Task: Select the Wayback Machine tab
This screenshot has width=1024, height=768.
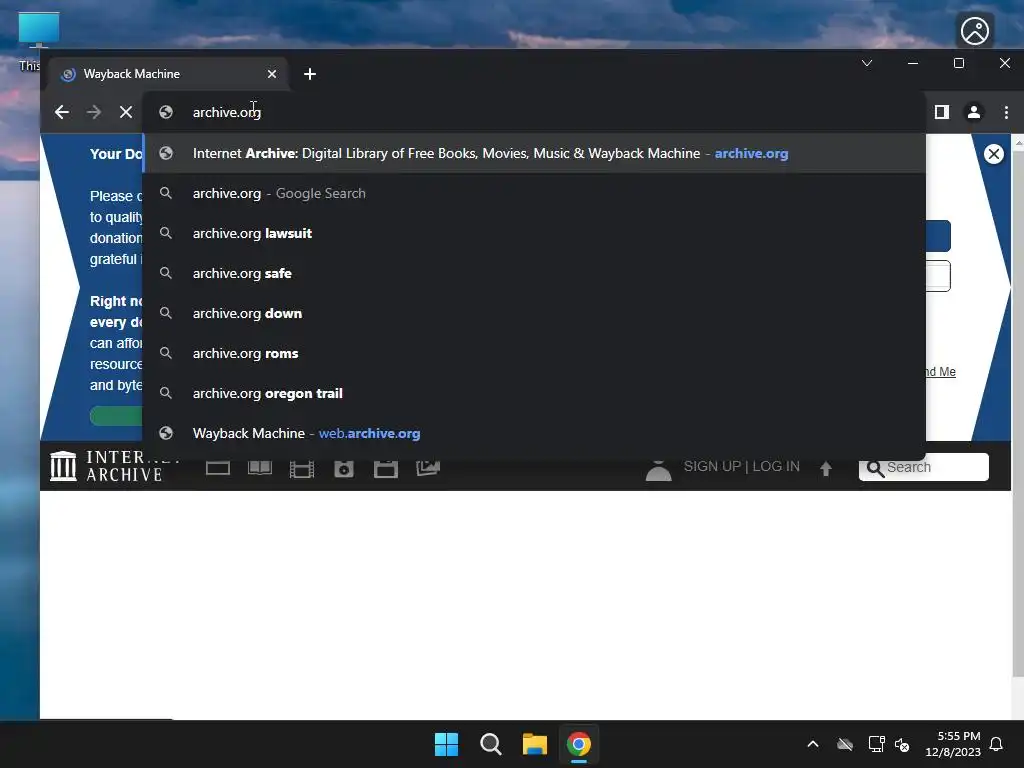Action: (x=167, y=74)
